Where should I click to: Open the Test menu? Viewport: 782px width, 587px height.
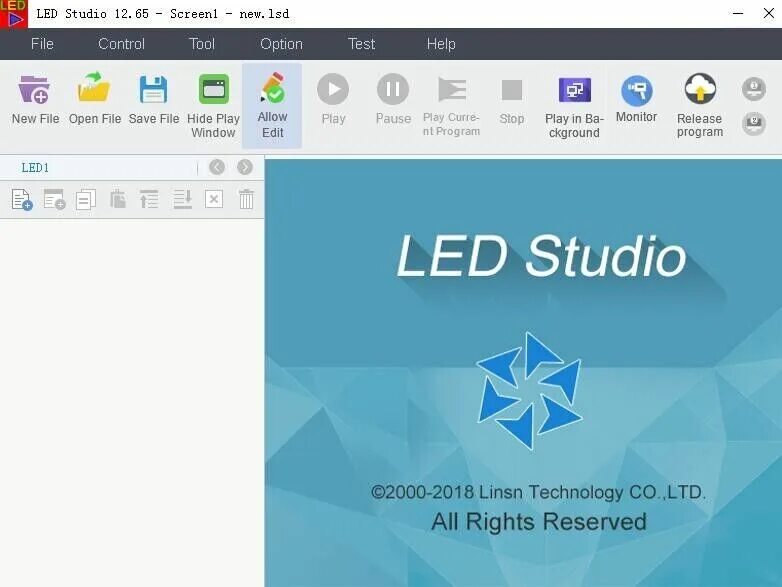point(361,44)
